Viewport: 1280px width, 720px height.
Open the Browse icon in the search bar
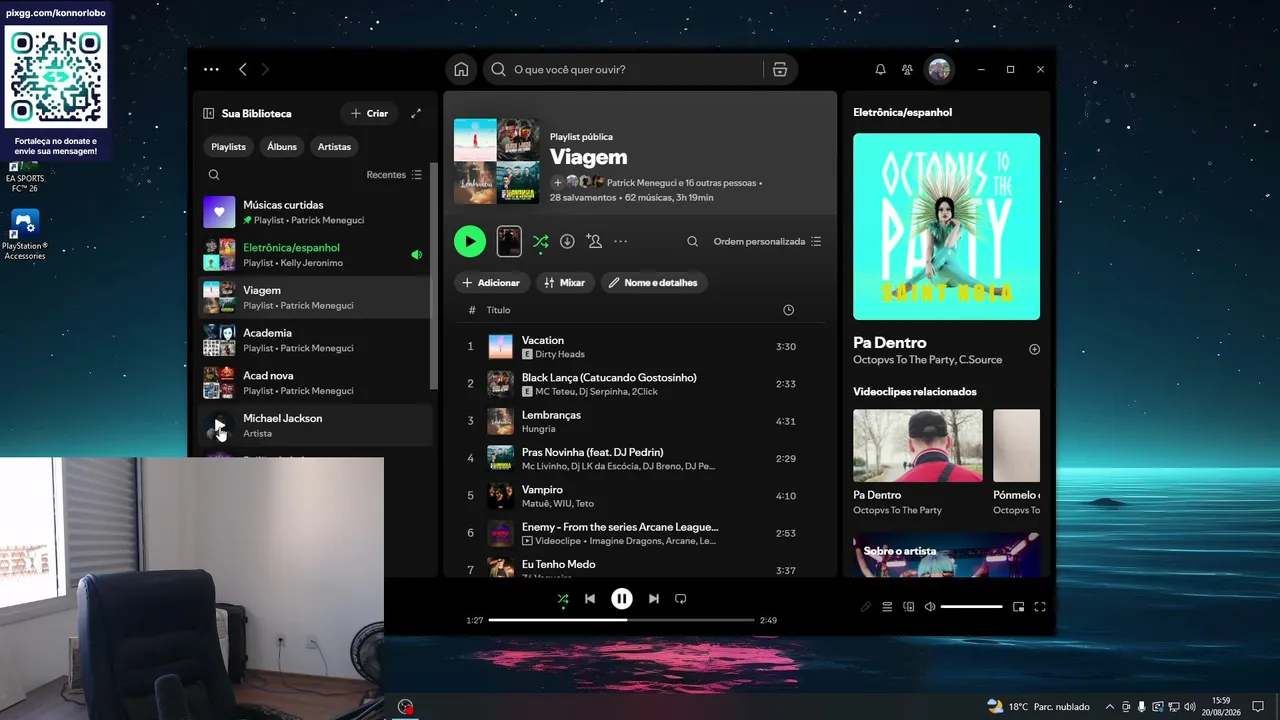tap(780, 69)
